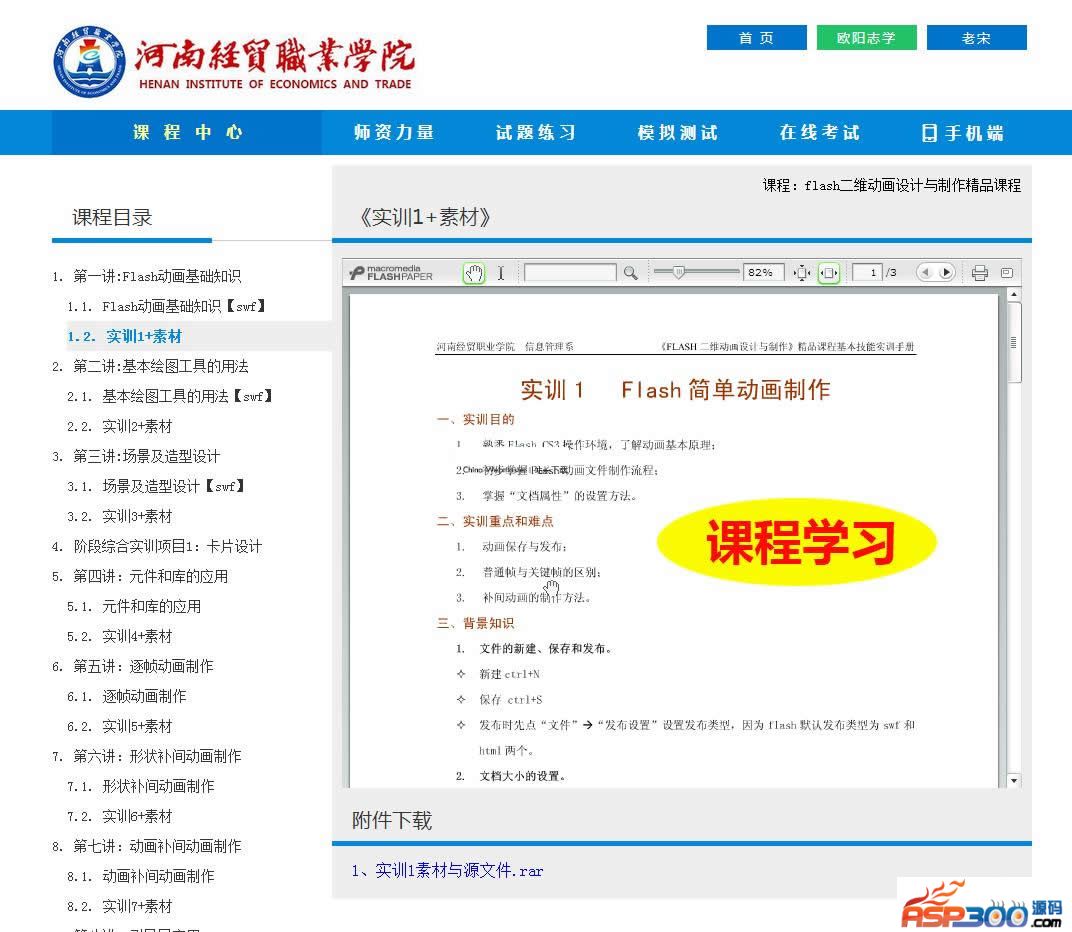This screenshot has height=932, width=1072.
Task: Open lesson 2.2 实训2+素材
Action: (120, 427)
